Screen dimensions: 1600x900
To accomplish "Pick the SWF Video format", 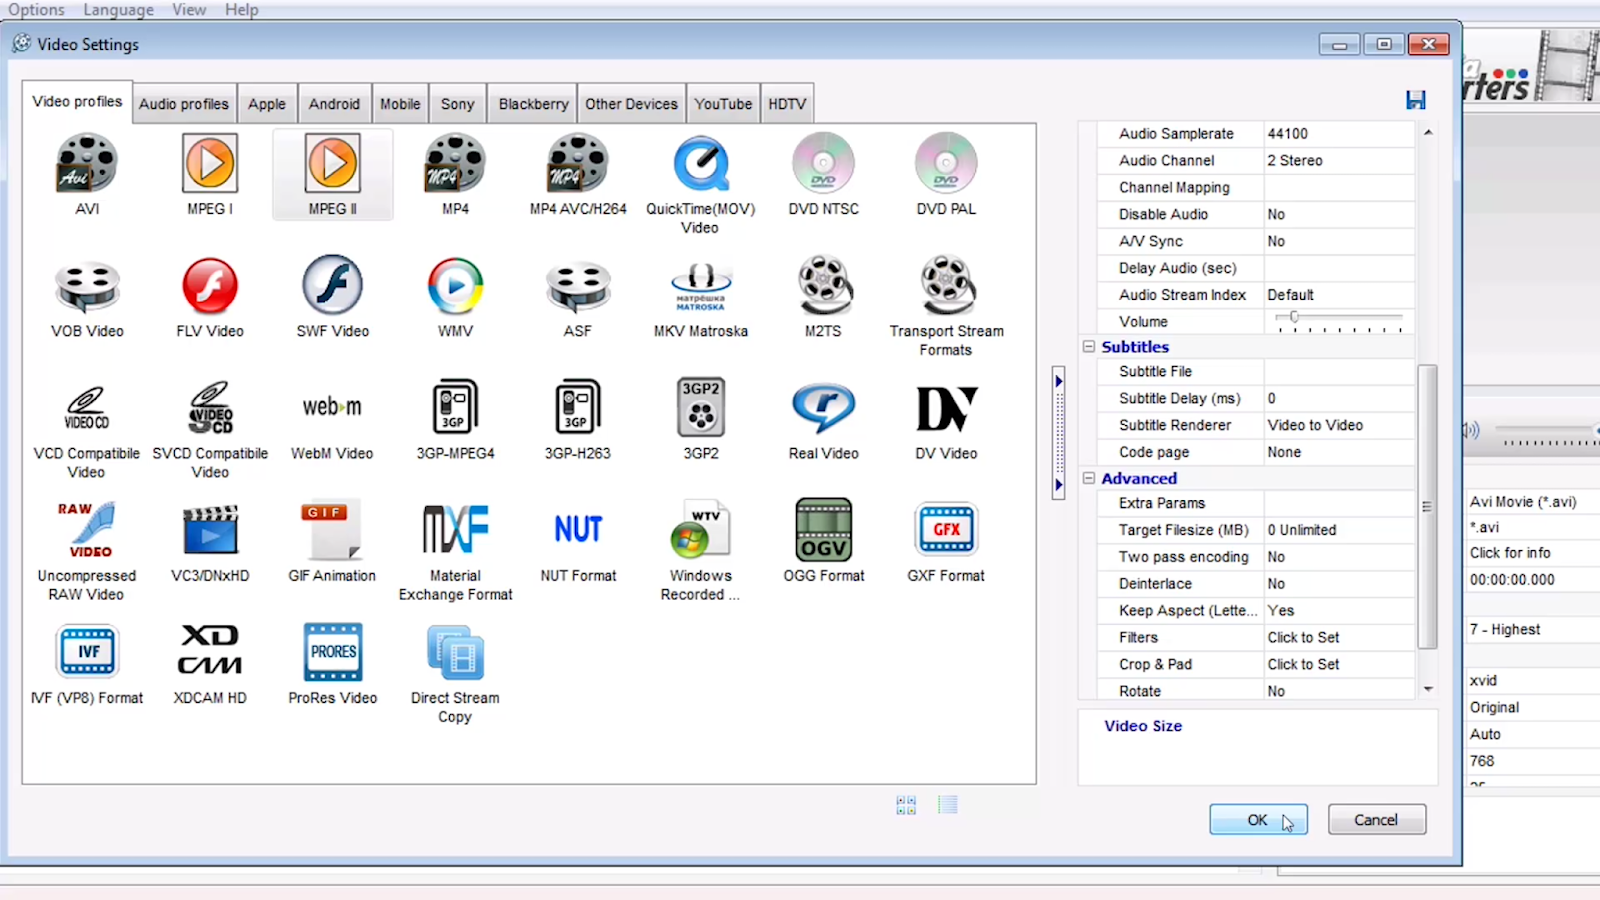I will [x=333, y=297].
